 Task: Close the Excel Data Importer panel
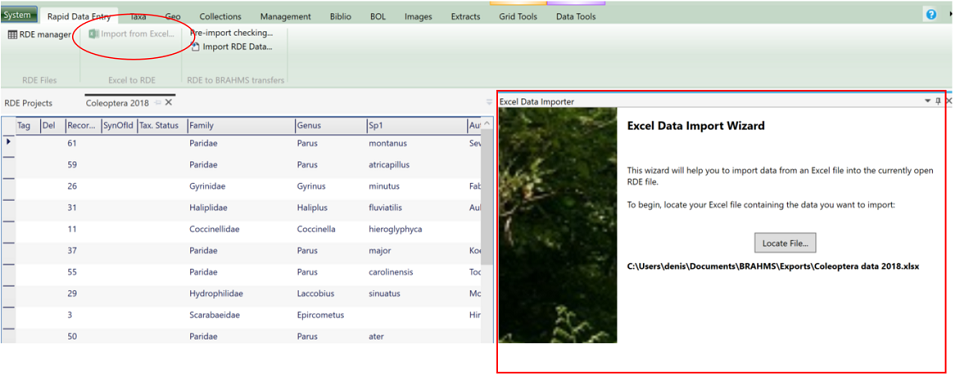[x=949, y=101]
